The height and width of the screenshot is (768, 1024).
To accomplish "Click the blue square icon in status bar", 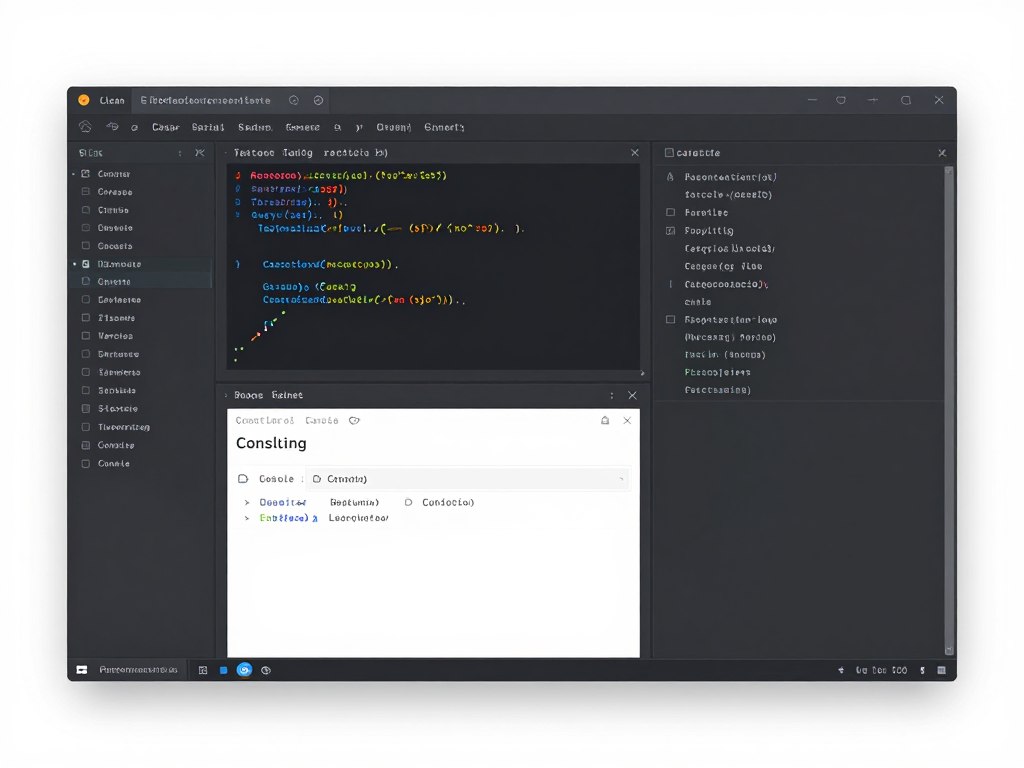I will coord(223,670).
